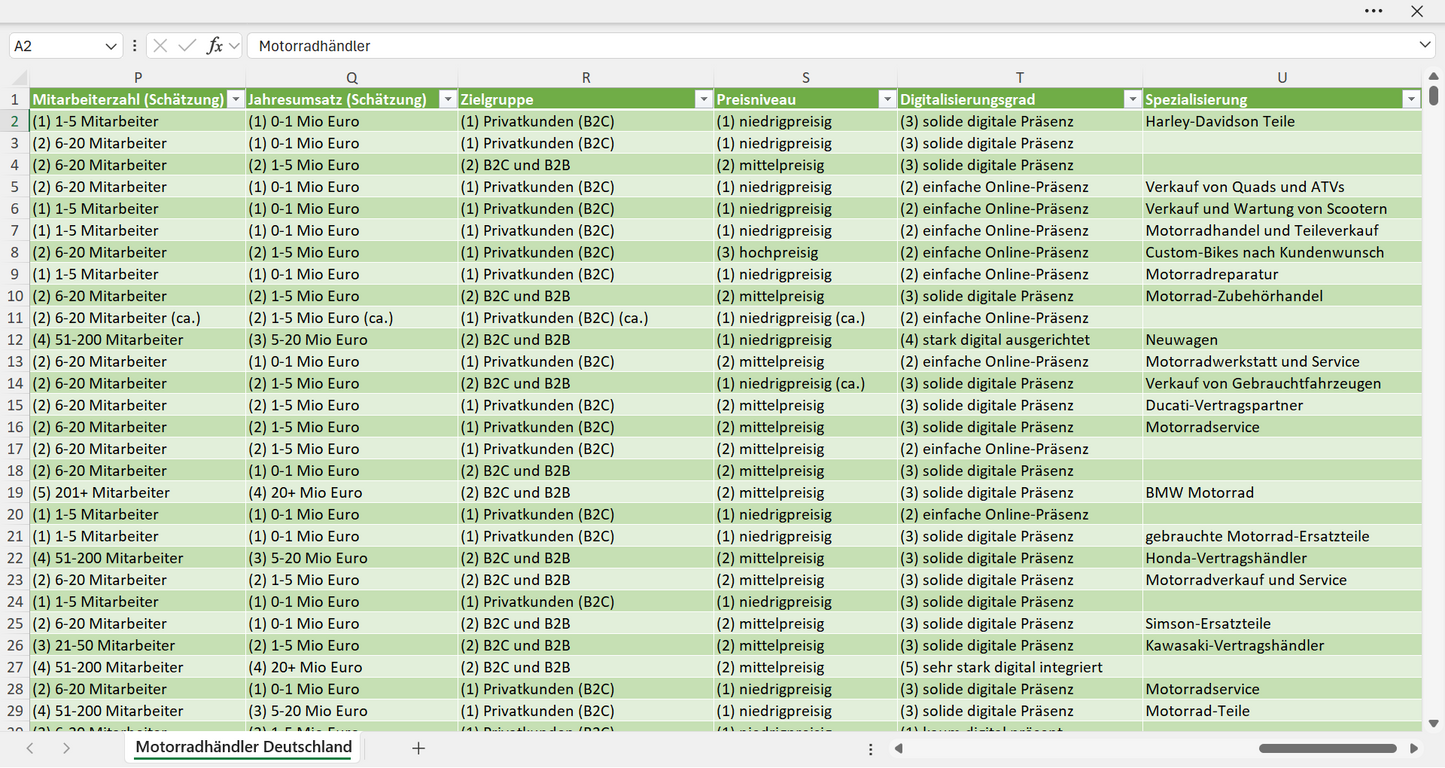Viewport: 1445px width, 768px height.
Task: Open the Name Box dropdown arrow
Action: pos(110,46)
